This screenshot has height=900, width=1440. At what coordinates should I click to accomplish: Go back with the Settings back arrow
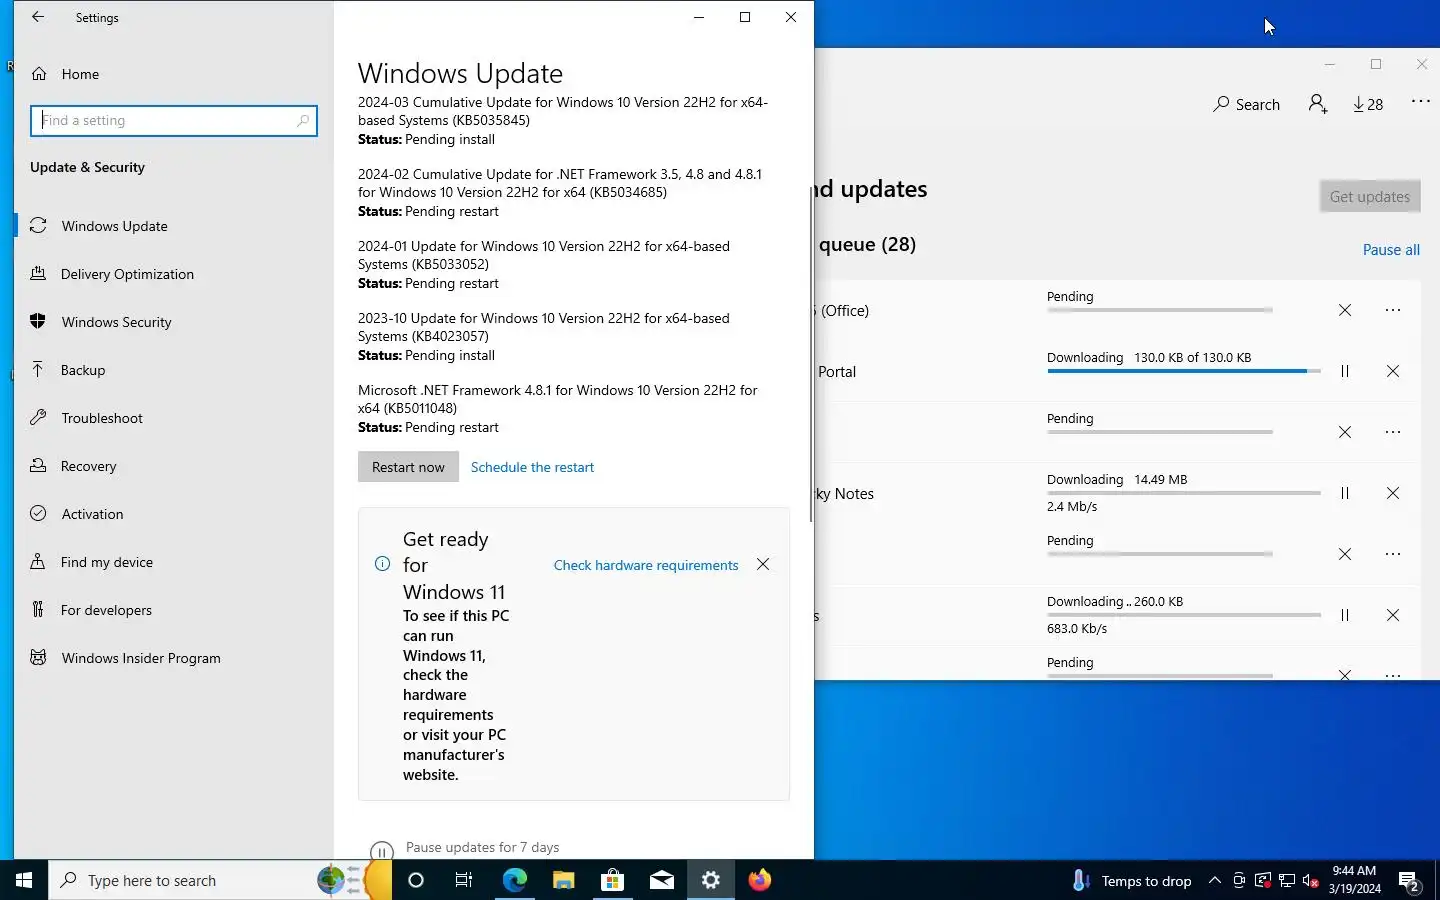(x=38, y=17)
